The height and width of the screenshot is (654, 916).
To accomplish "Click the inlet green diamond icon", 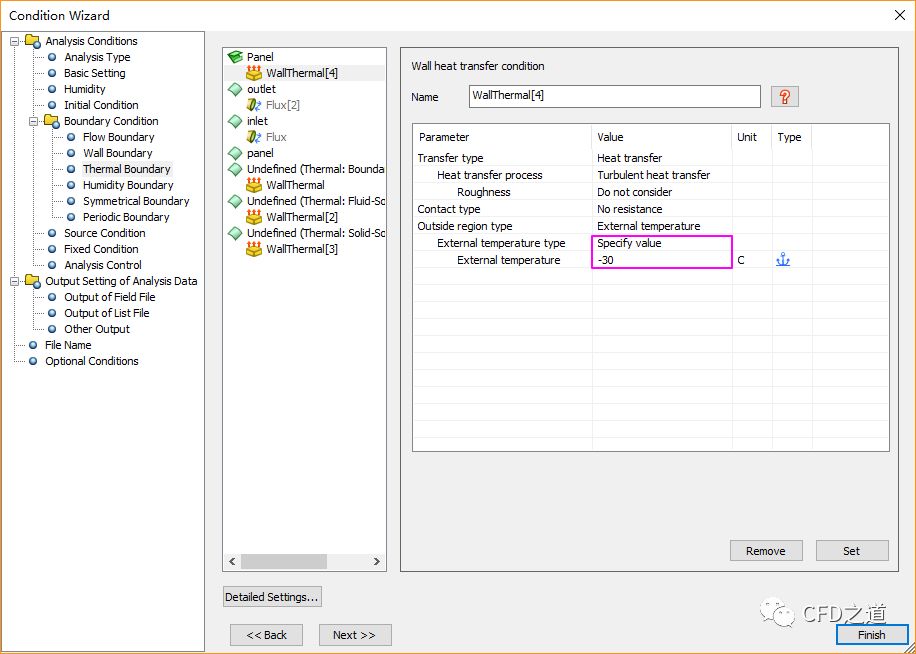I will [x=235, y=121].
